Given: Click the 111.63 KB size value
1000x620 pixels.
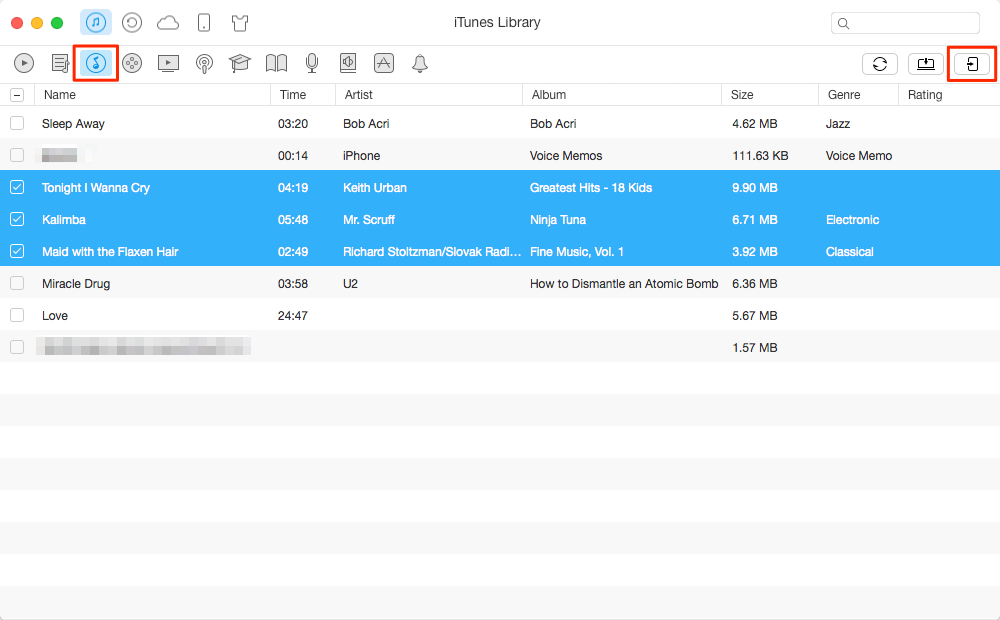Looking at the screenshot, I should click(760, 156).
